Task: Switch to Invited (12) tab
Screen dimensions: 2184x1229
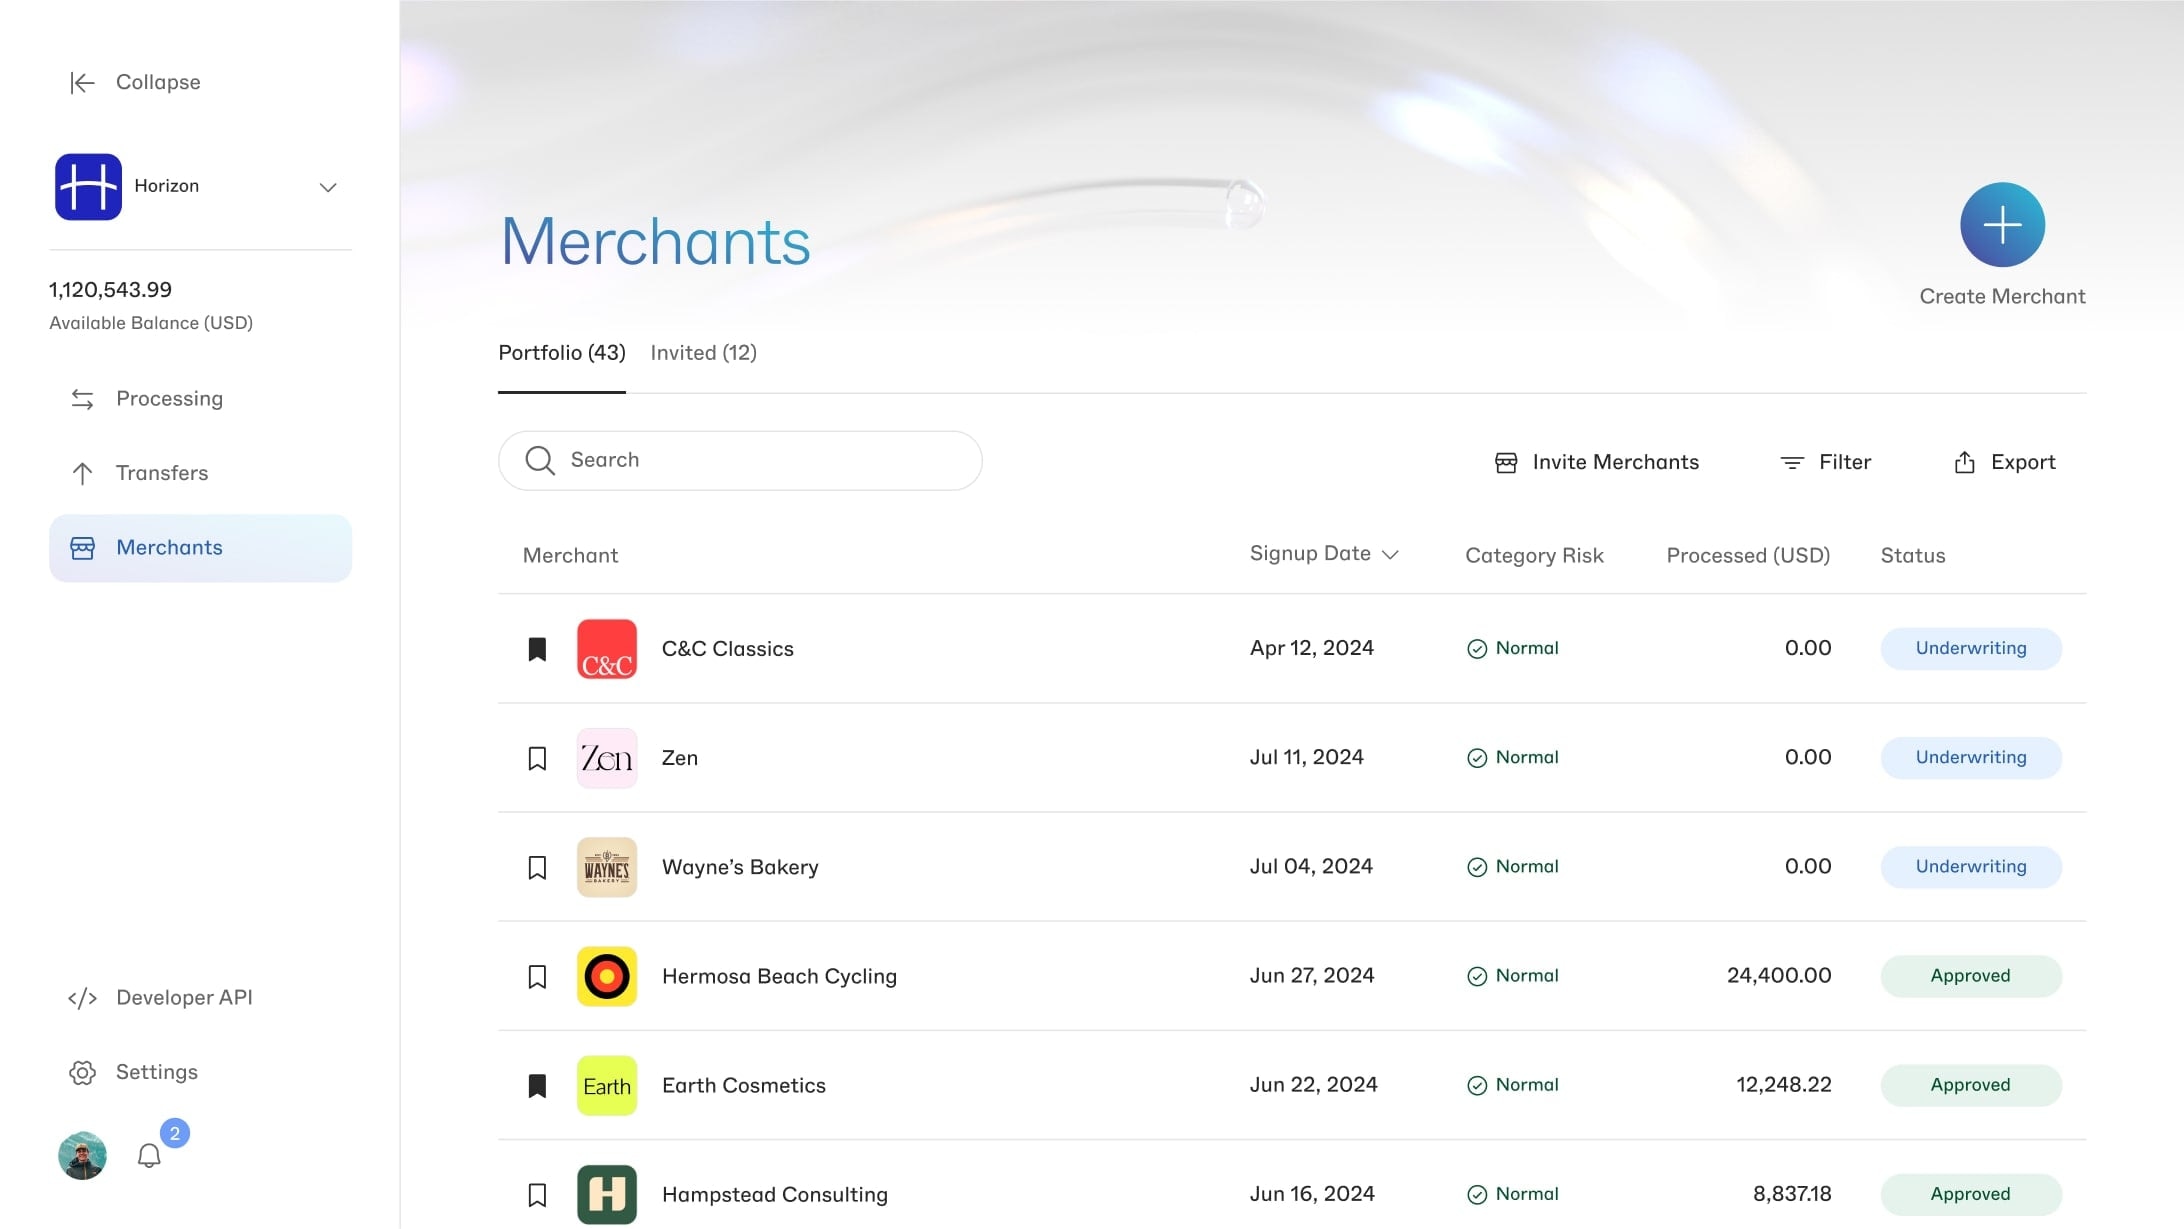Action: click(703, 353)
